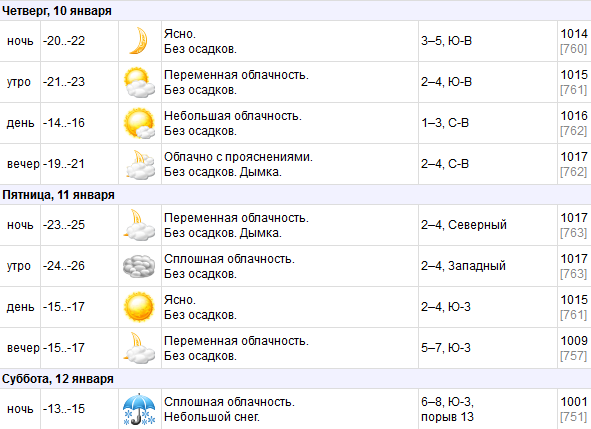Select the 'Суббота, 12 января' day header
This screenshot has height=429, width=591.
[x=58, y=378]
